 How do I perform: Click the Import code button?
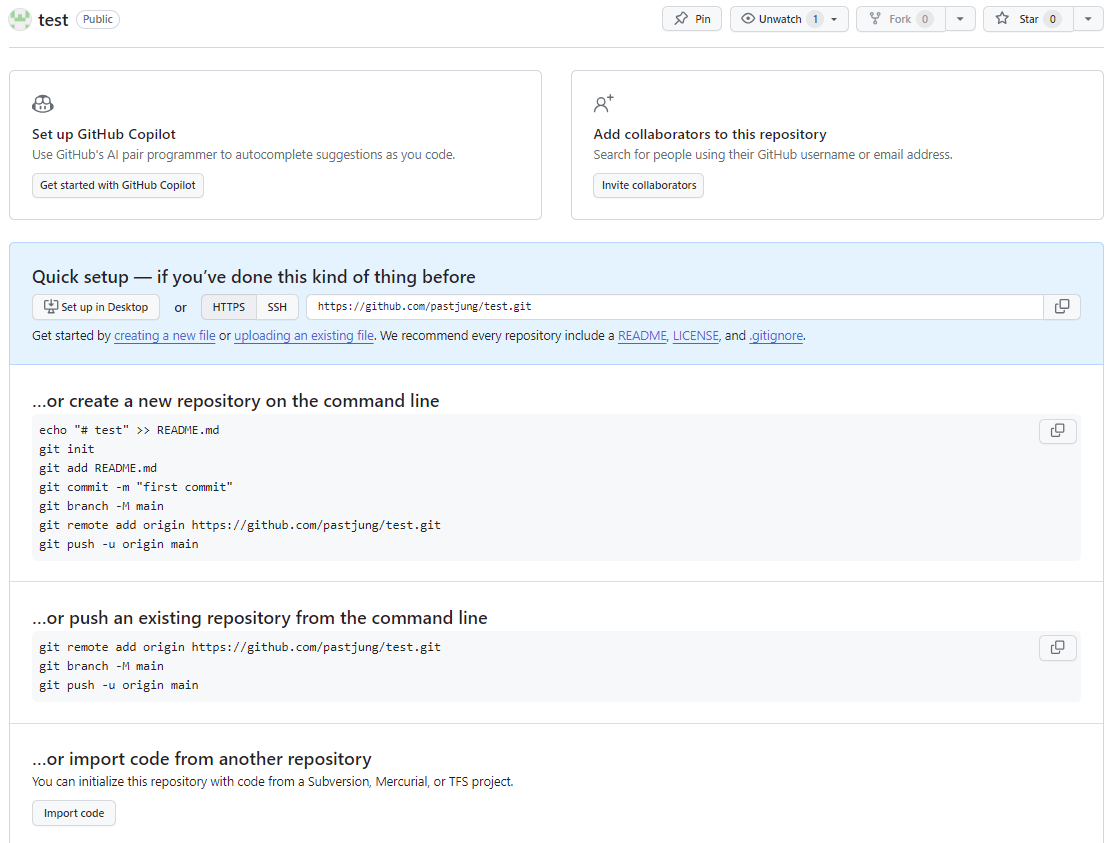point(74,813)
